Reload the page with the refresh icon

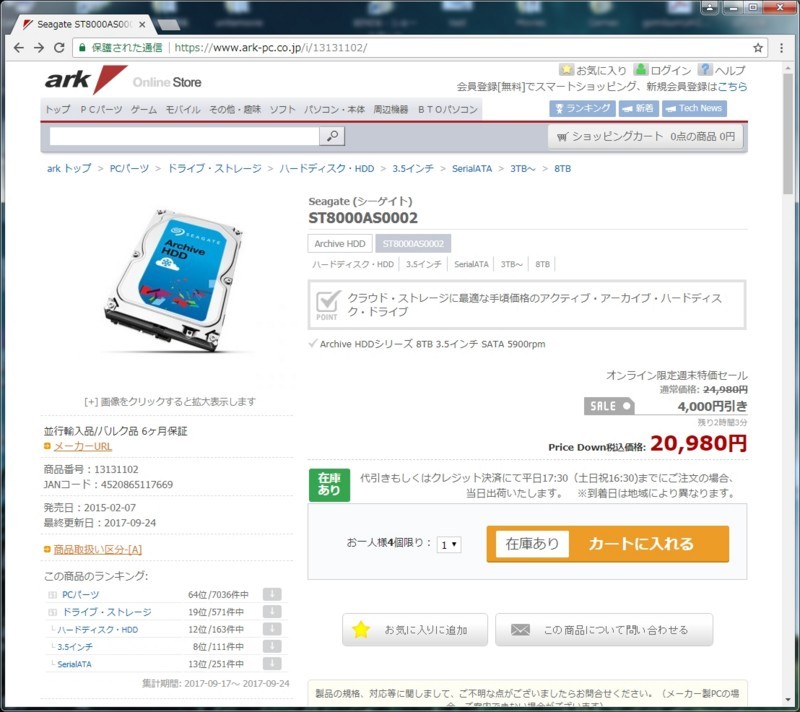coord(59,47)
